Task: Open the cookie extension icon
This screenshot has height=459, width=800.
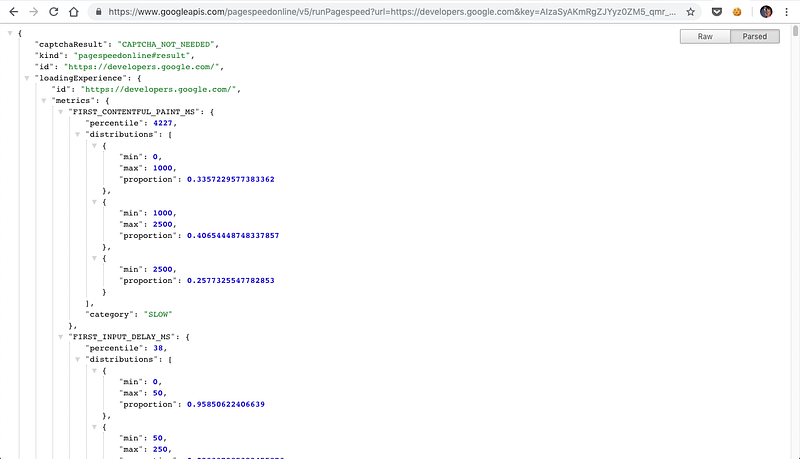Action: (737, 12)
